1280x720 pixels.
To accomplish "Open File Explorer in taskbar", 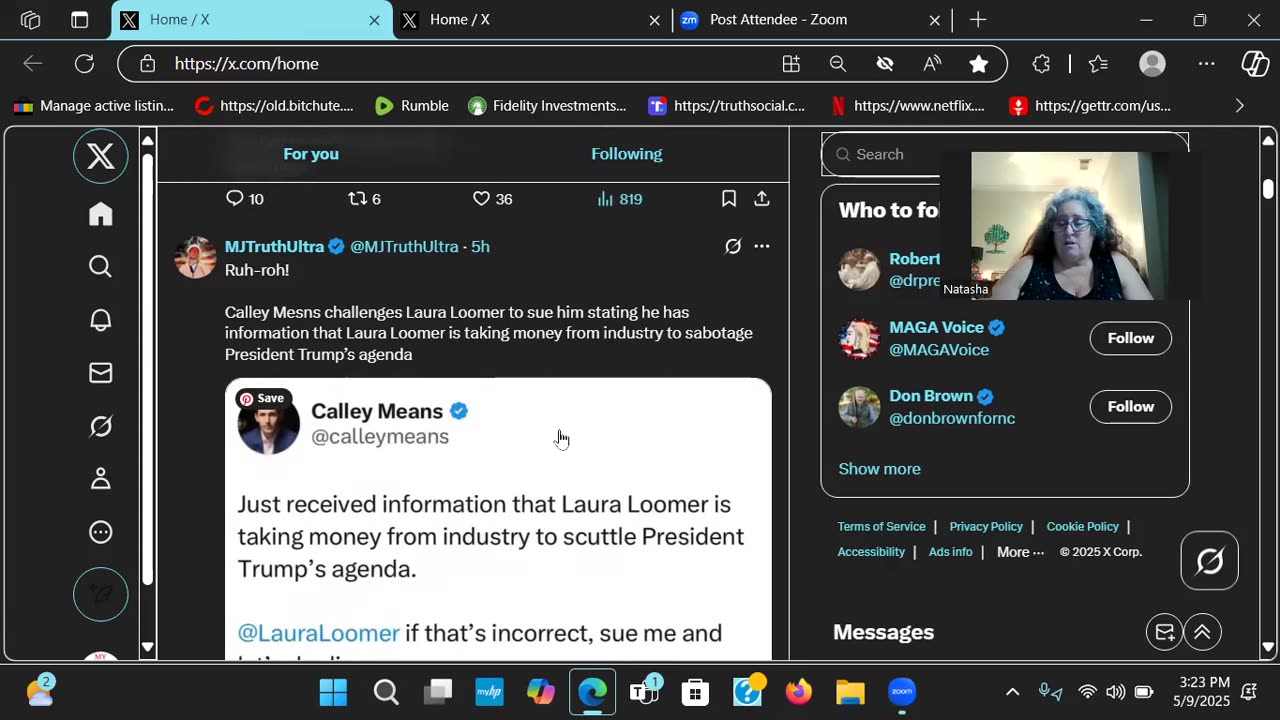I will [x=850, y=692].
